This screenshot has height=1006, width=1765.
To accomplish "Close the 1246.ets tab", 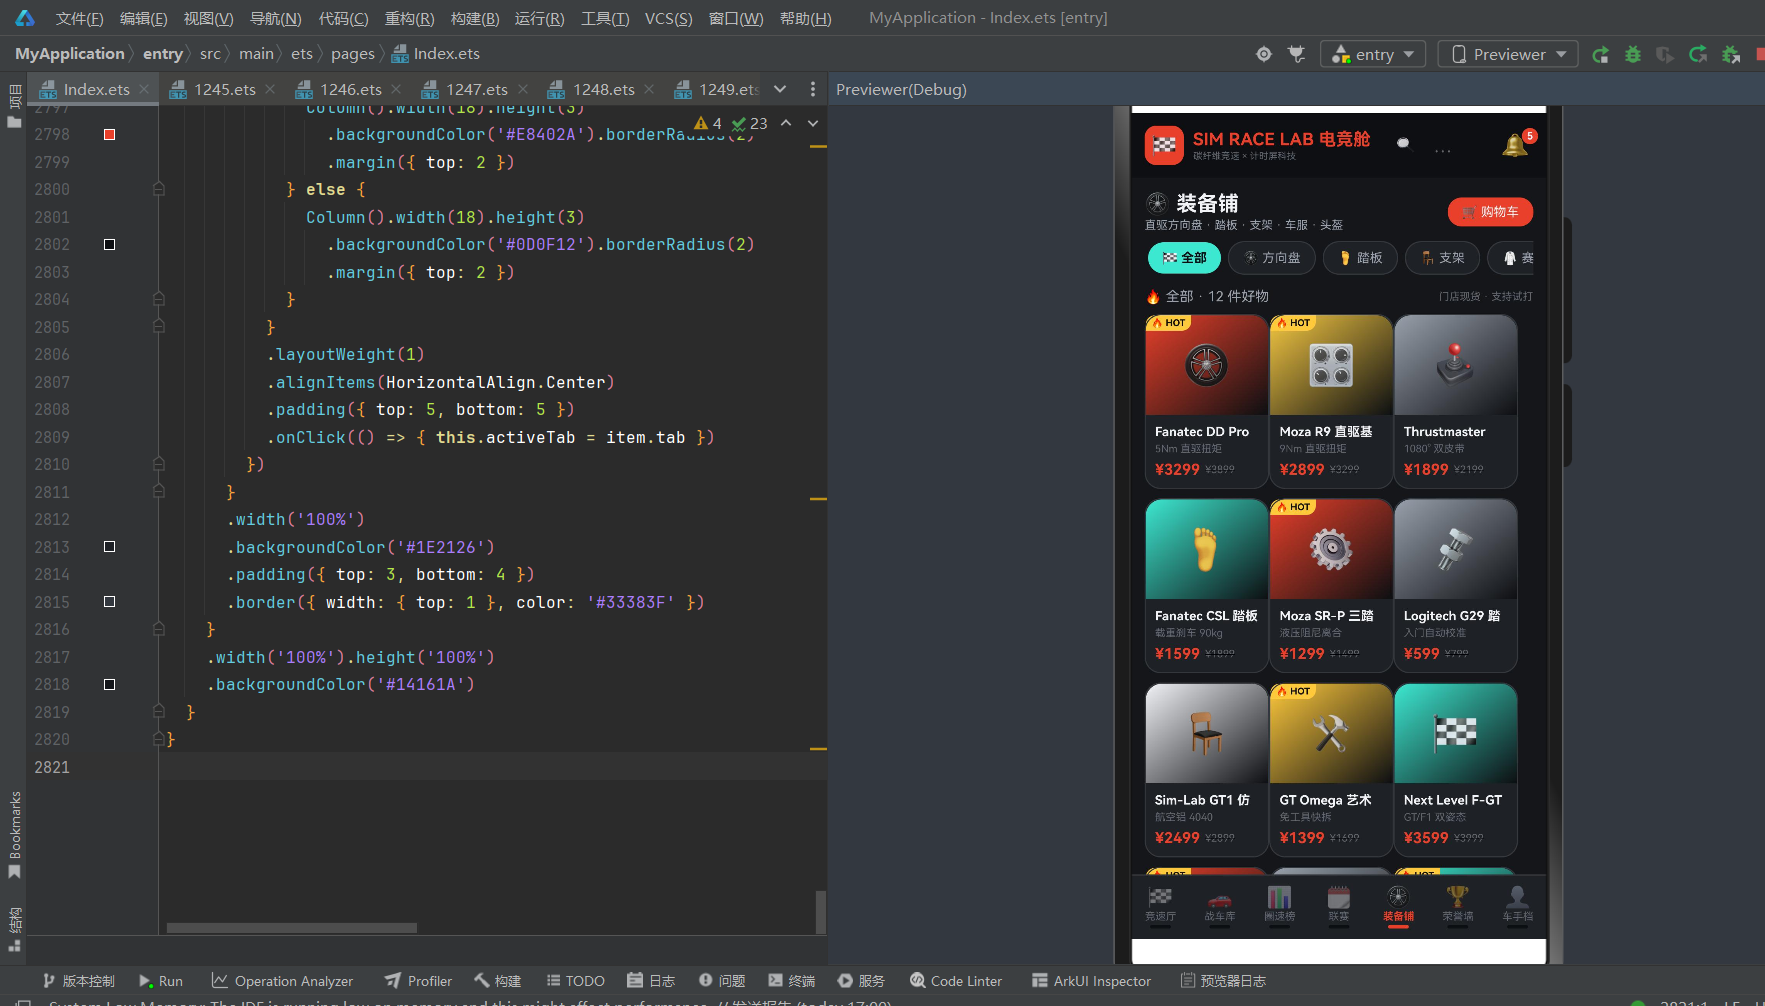I will coord(397,89).
